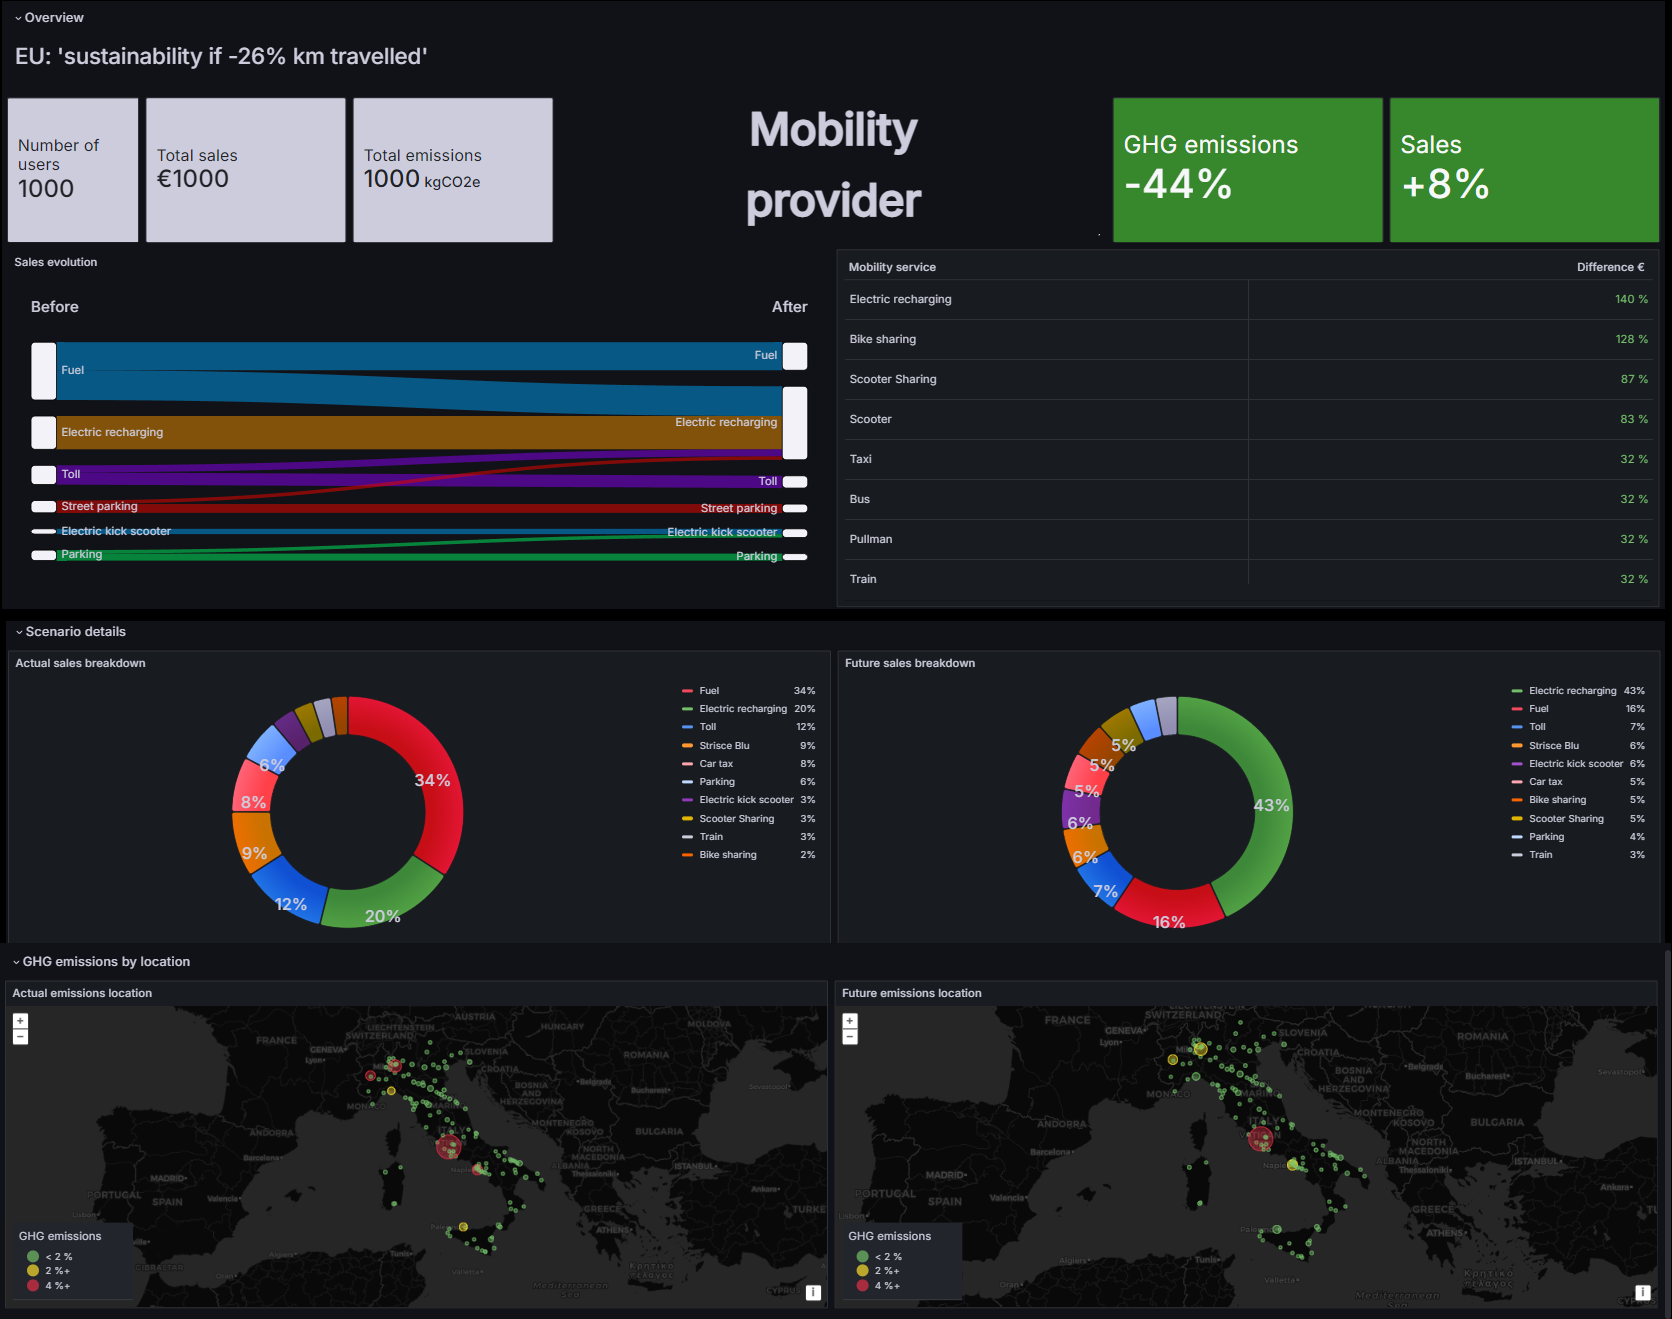The width and height of the screenshot is (1672, 1319).
Task: Collapse the GHG emissions by location row
Action: (x=101, y=962)
